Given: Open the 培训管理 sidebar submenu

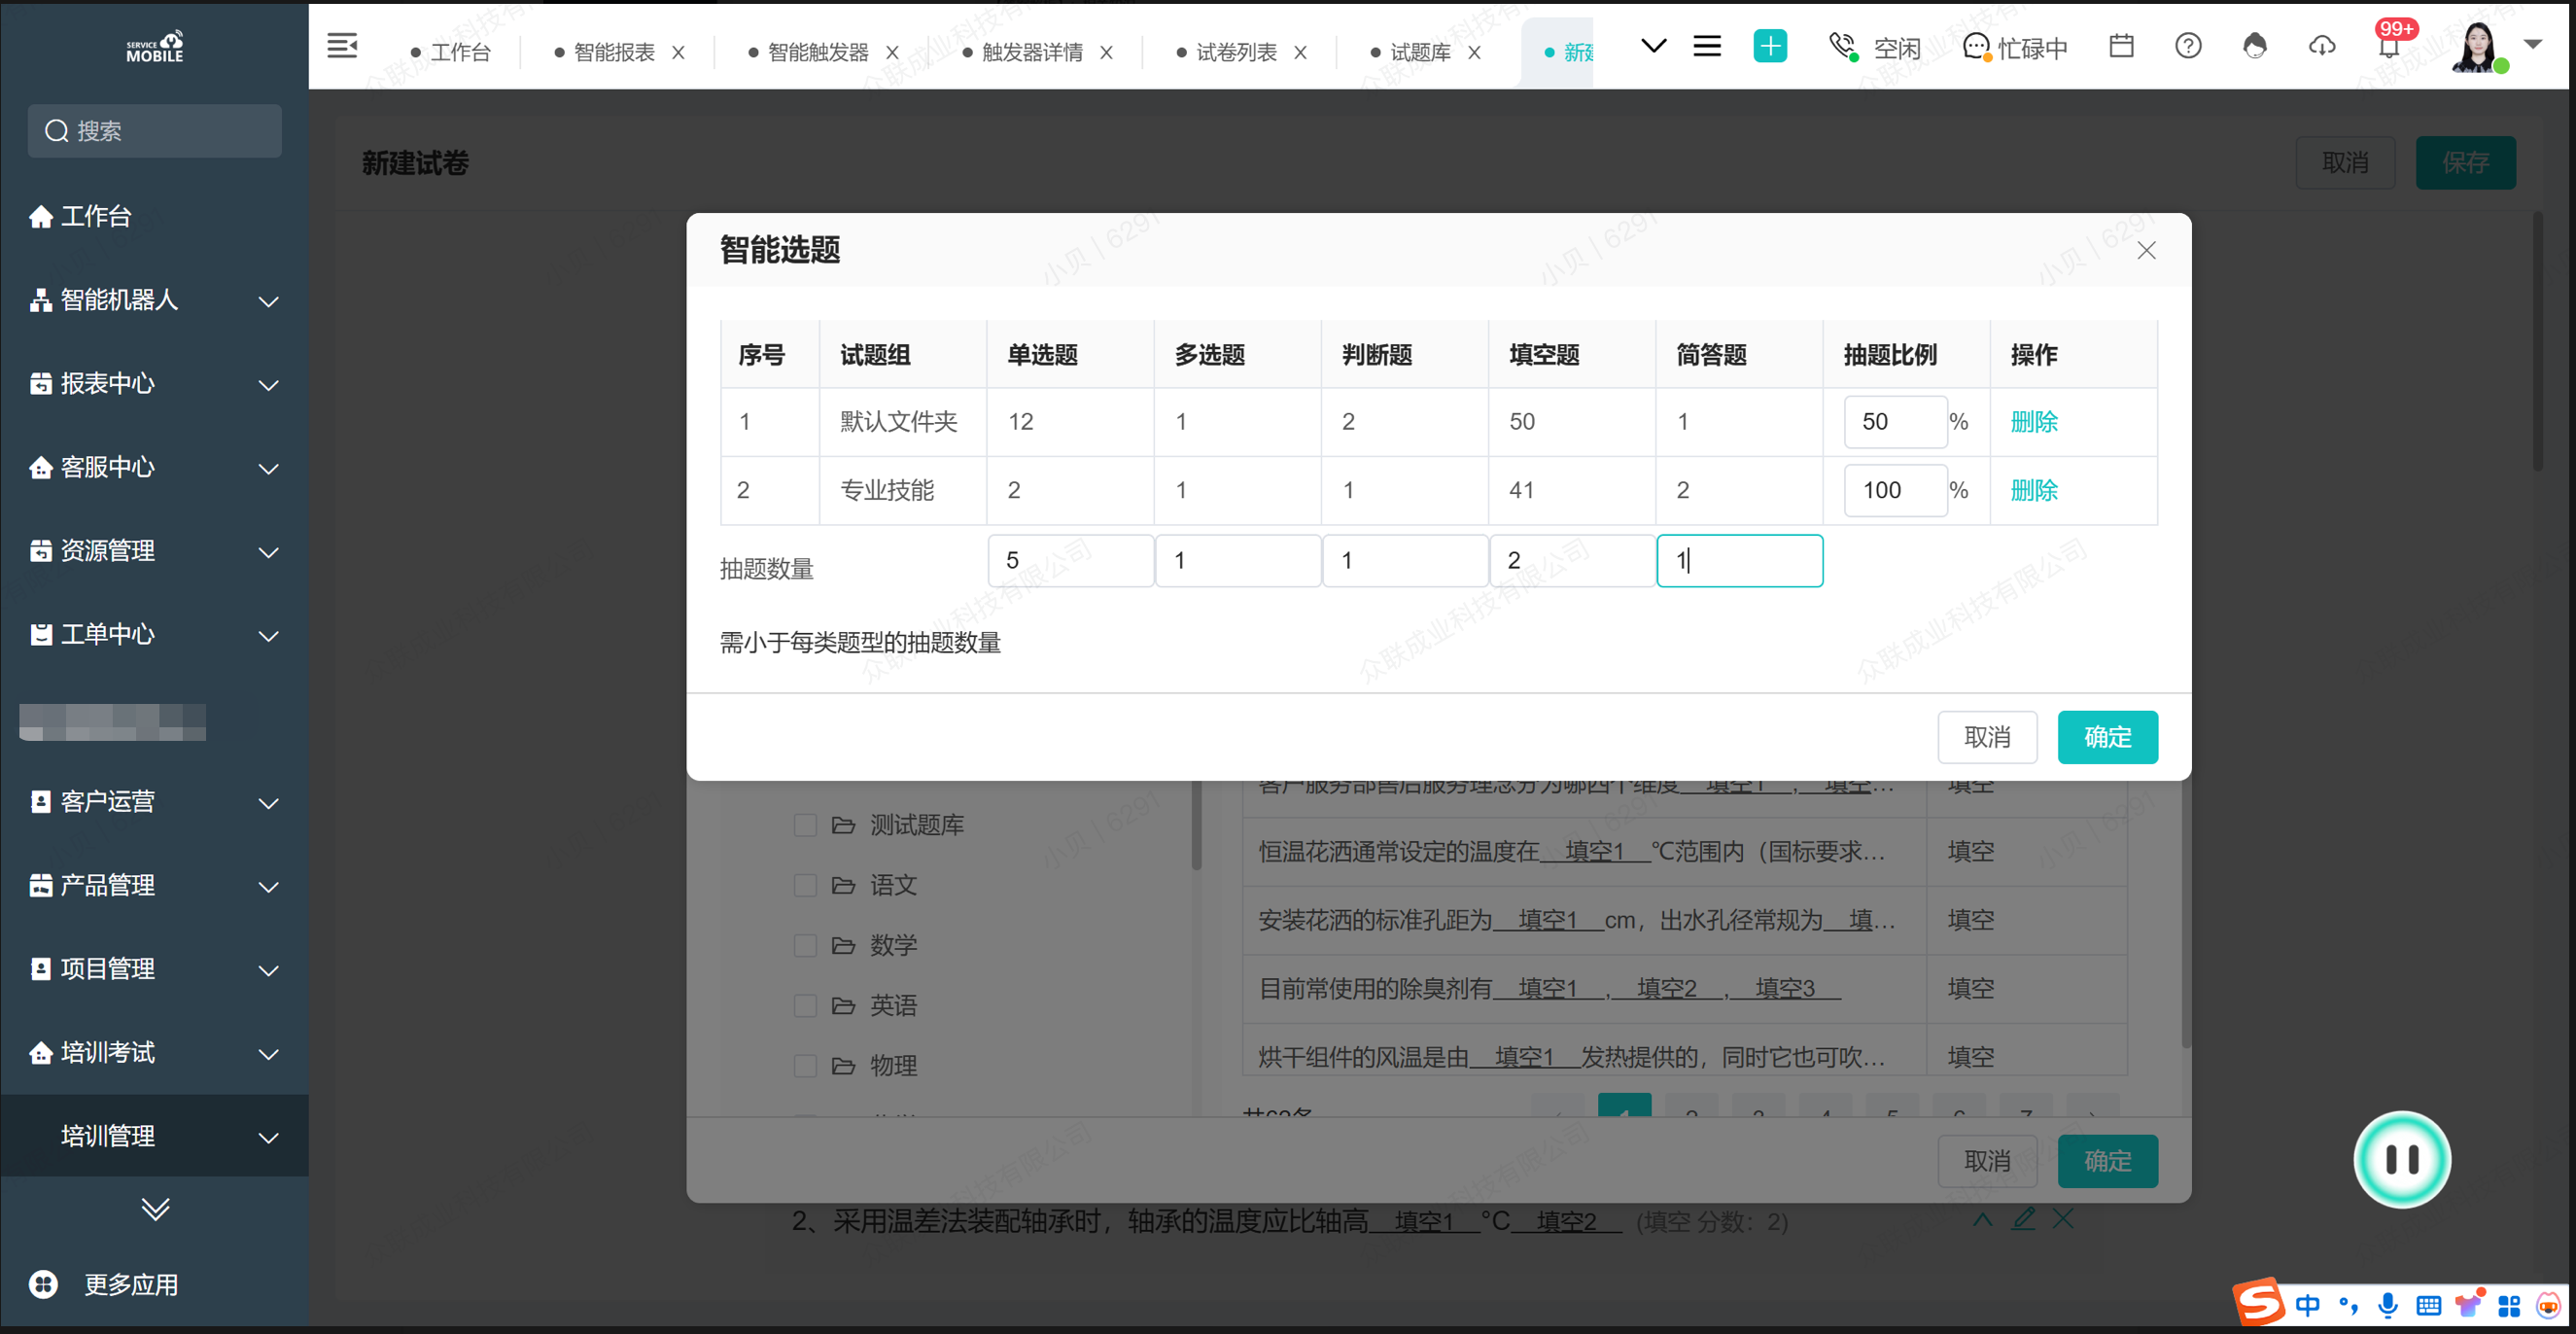Looking at the screenshot, I should tap(154, 1136).
